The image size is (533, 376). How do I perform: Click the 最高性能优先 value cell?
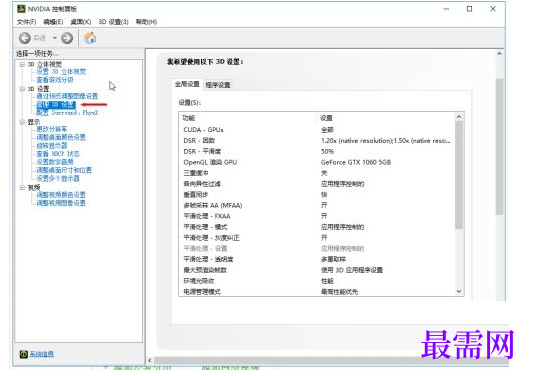coord(339,292)
